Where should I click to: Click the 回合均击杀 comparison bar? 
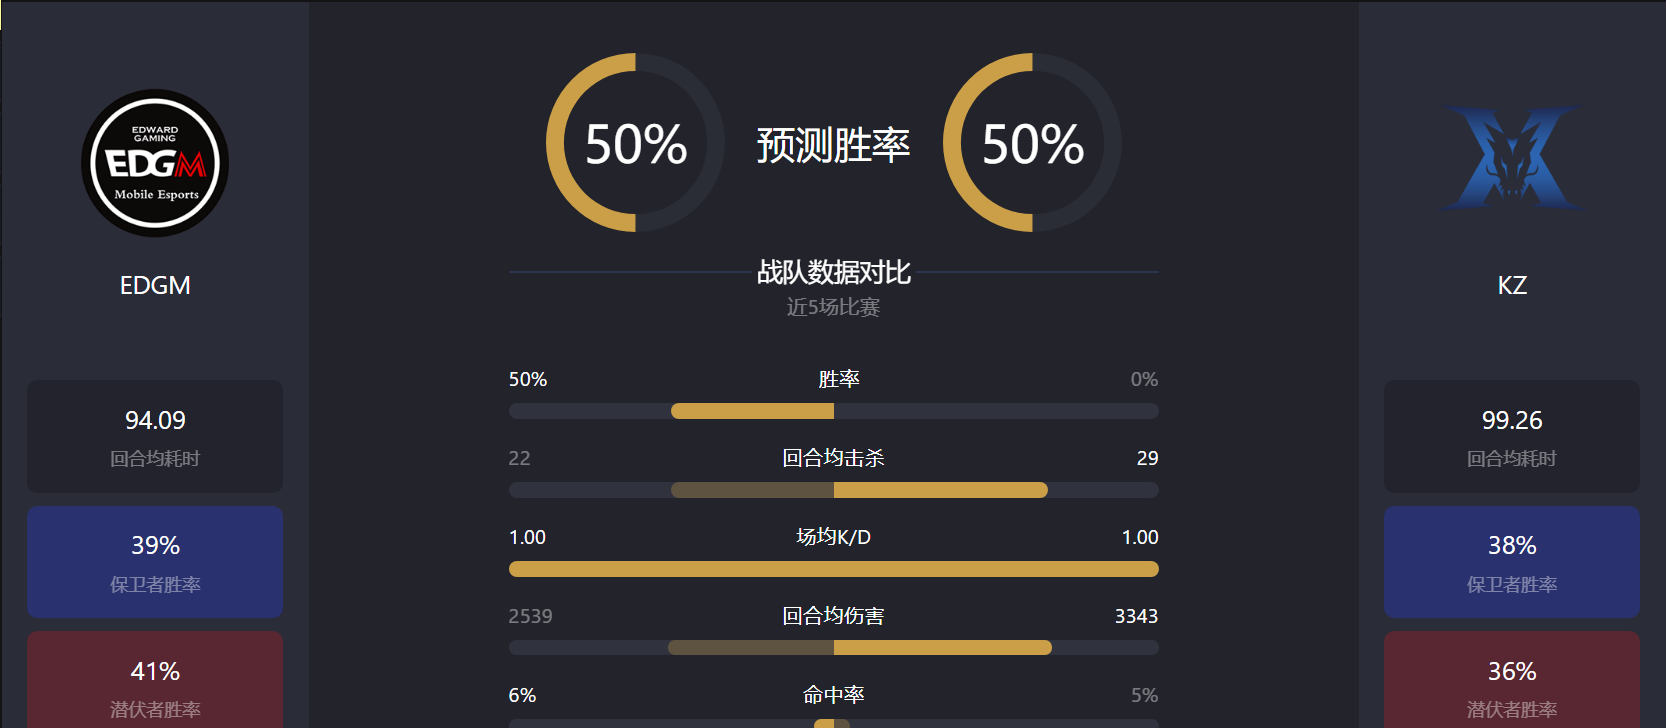coord(834,490)
